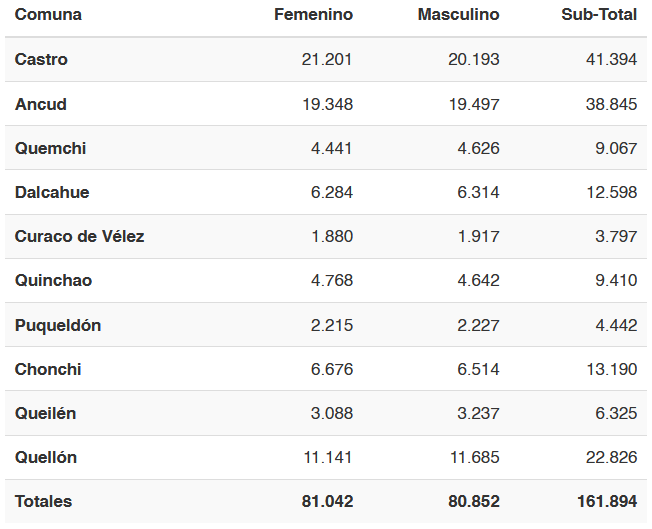Click Castro's Femenino value 21.201
Image resolution: width=652 pixels, height=529 pixels.
point(327,59)
